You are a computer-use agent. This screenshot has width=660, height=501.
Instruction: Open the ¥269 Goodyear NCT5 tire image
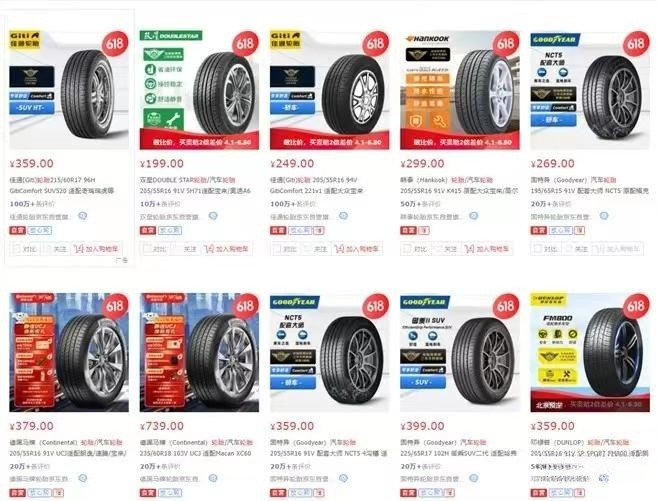590,90
